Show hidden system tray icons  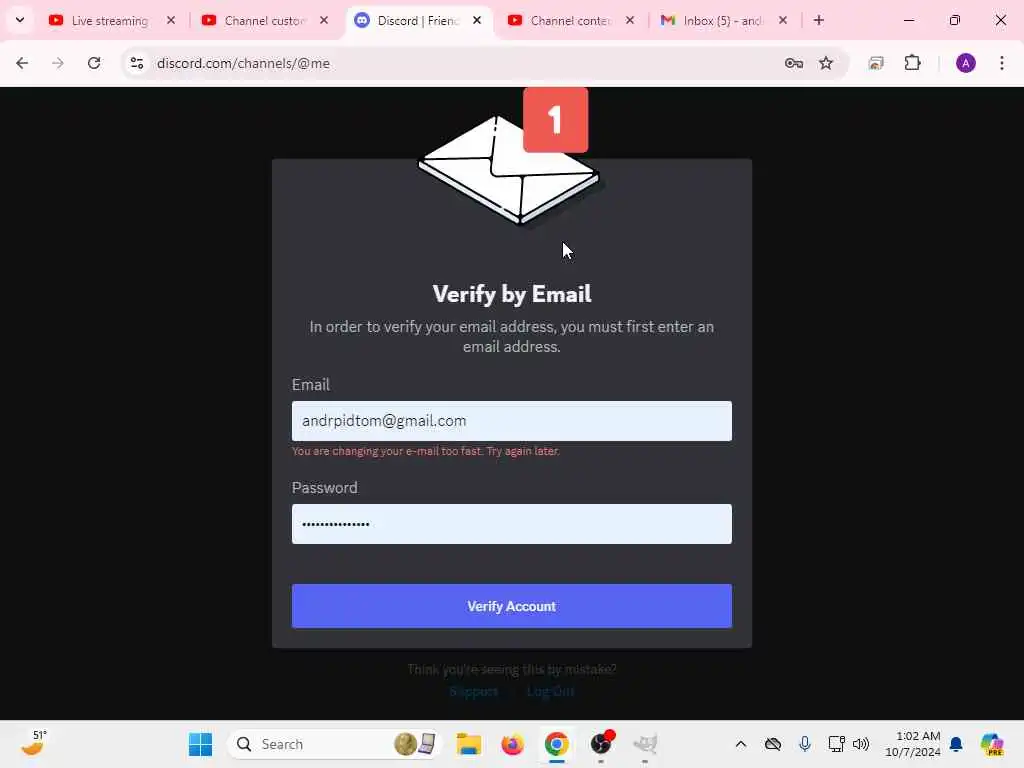click(x=741, y=744)
